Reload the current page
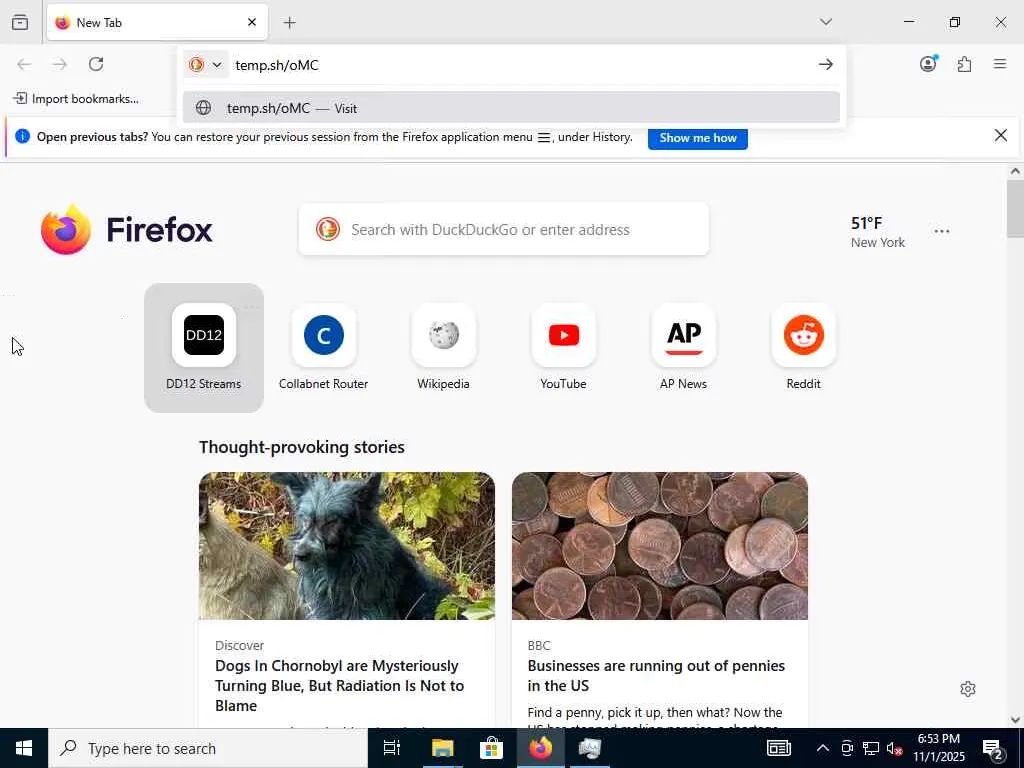Screen dimensions: 1024x768 click(96, 64)
